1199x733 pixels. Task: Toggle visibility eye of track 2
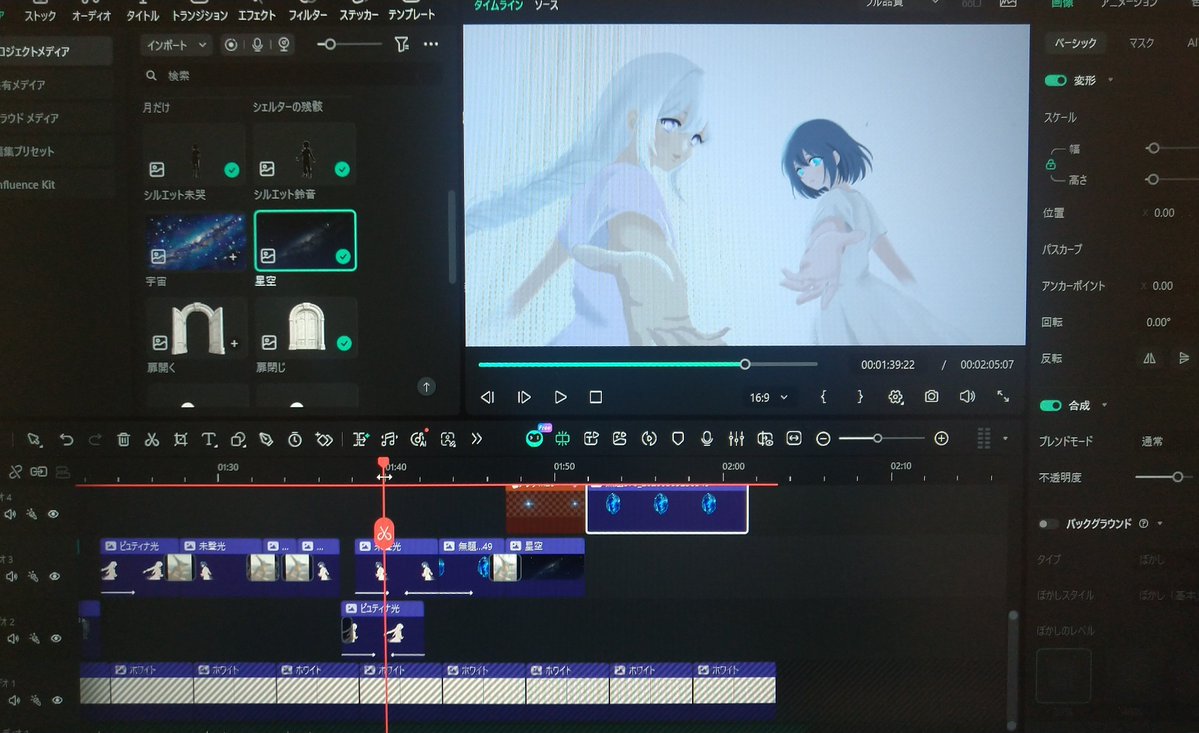pyautogui.click(x=56, y=638)
